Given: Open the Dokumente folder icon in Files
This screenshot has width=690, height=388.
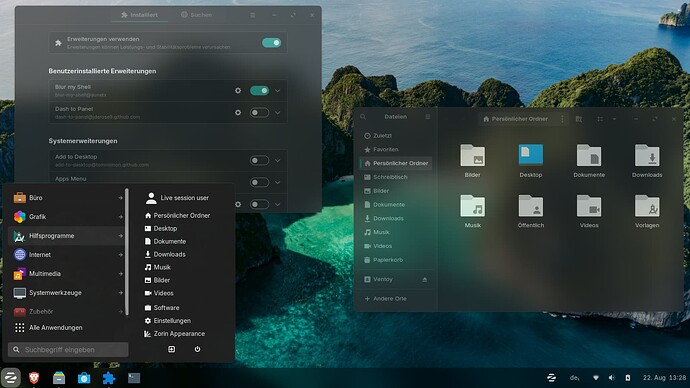Looking at the screenshot, I should pyautogui.click(x=589, y=155).
